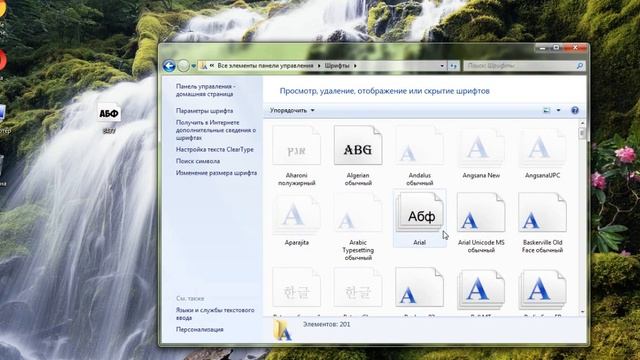Expand the address bar history dropdown
This screenshot has height=360, width=640.
(442, 66)
